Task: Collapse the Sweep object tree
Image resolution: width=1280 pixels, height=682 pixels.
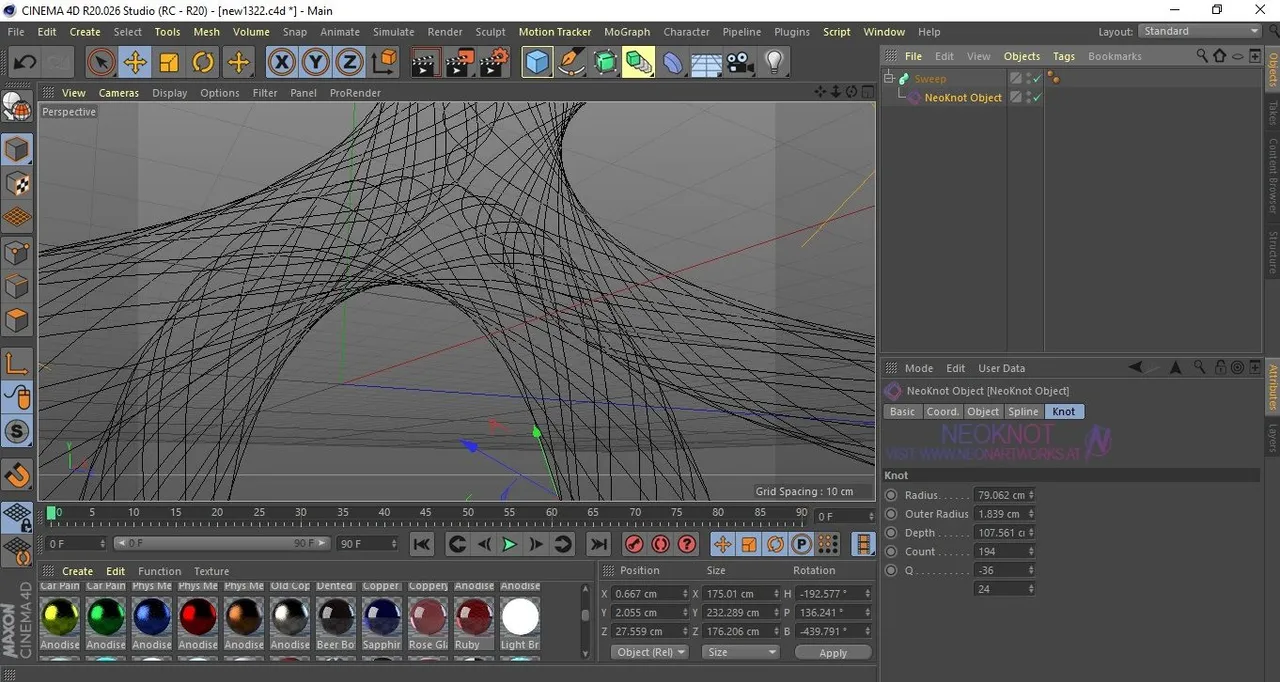Action: (889, 78)
